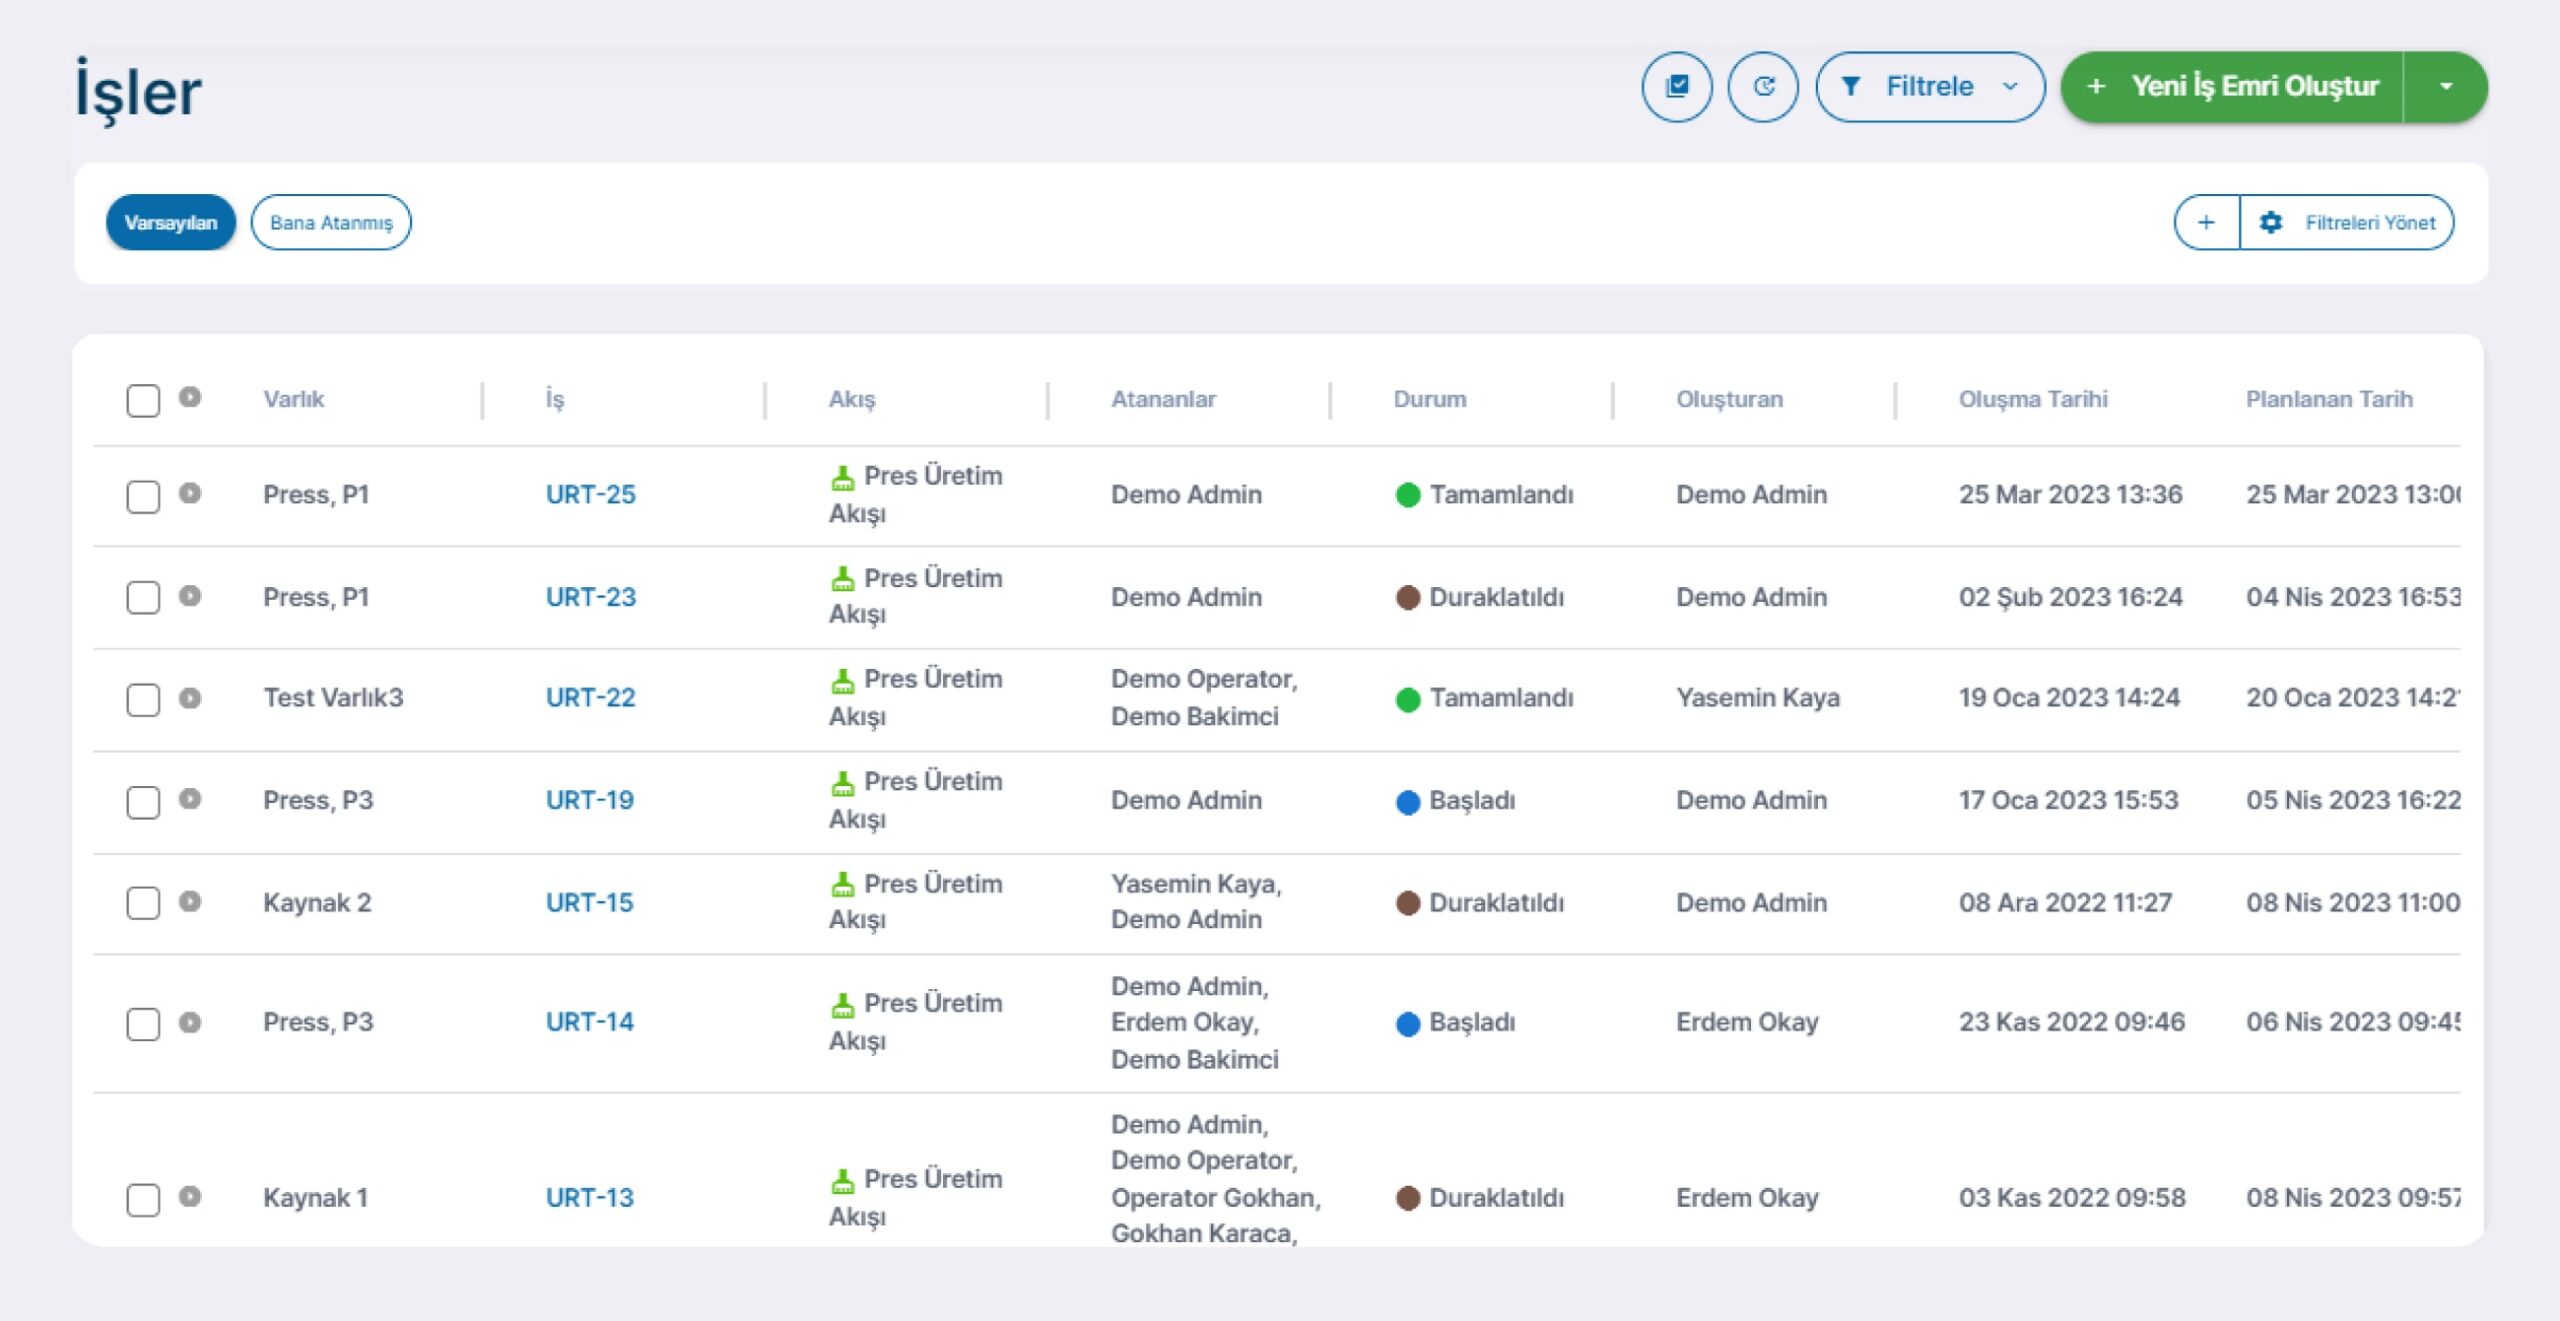This screenshot has height=1321, width=2560.
Task: Click the İşler page title
Action: pyautogui.click(x=139, y=90)
